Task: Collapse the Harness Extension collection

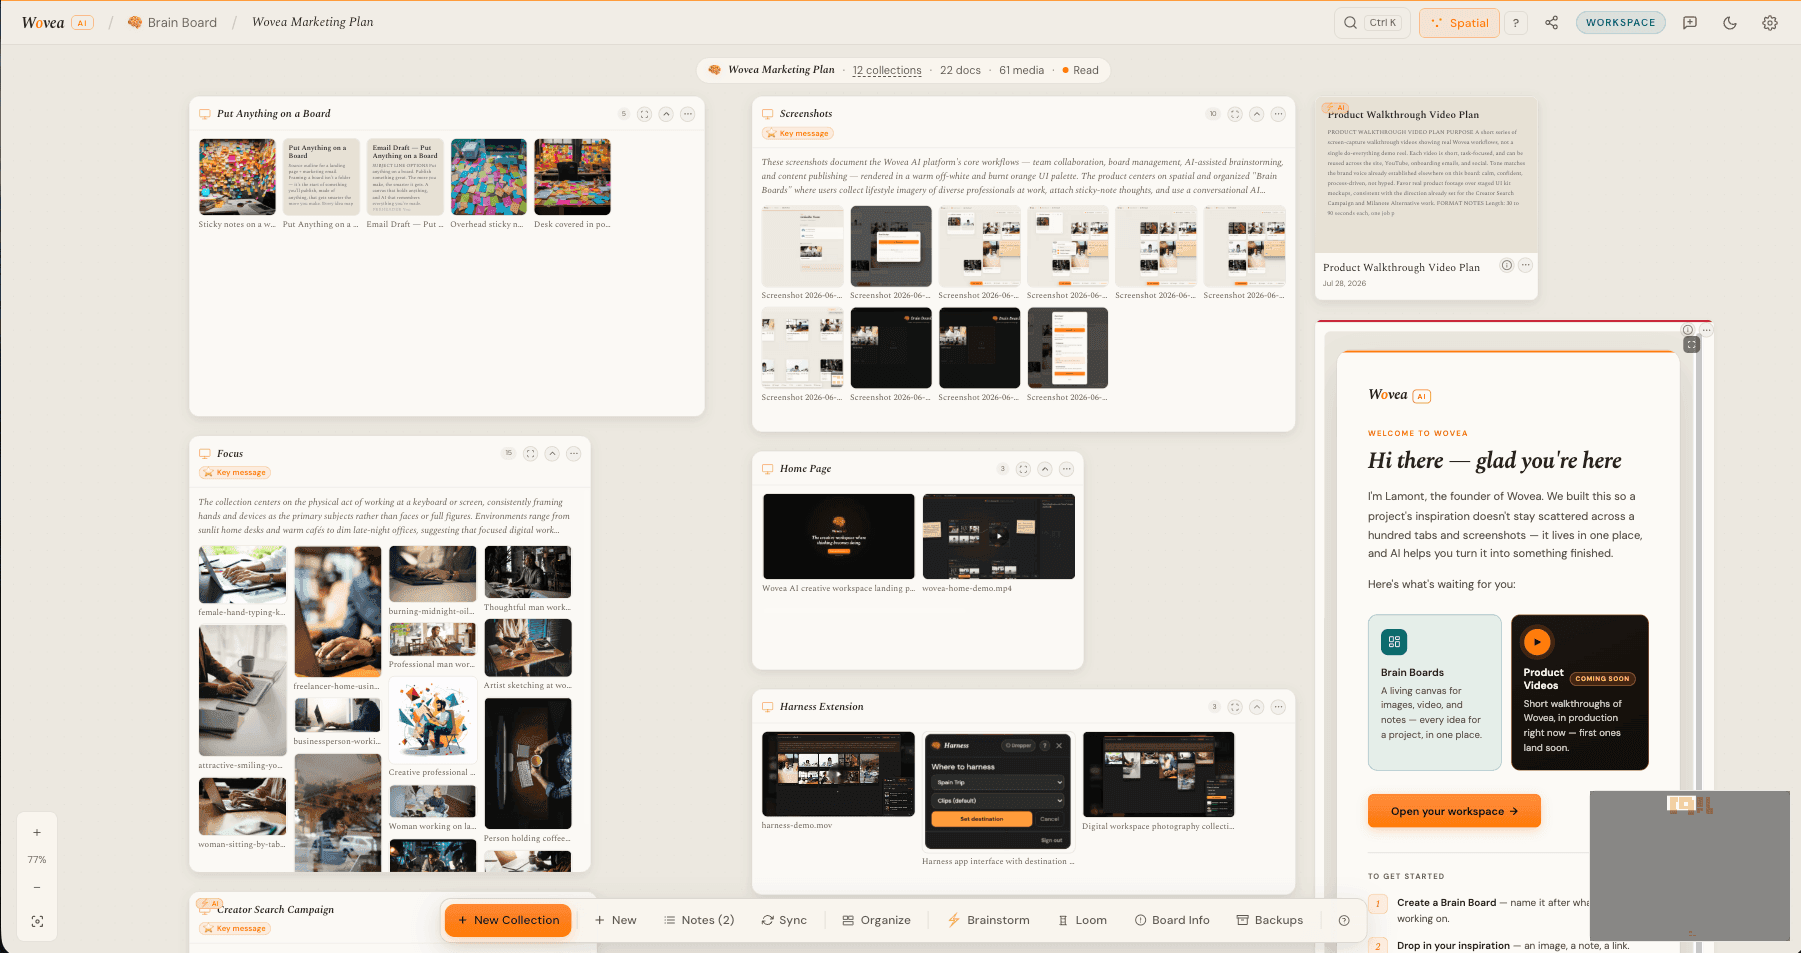Action: (1257, 707)
